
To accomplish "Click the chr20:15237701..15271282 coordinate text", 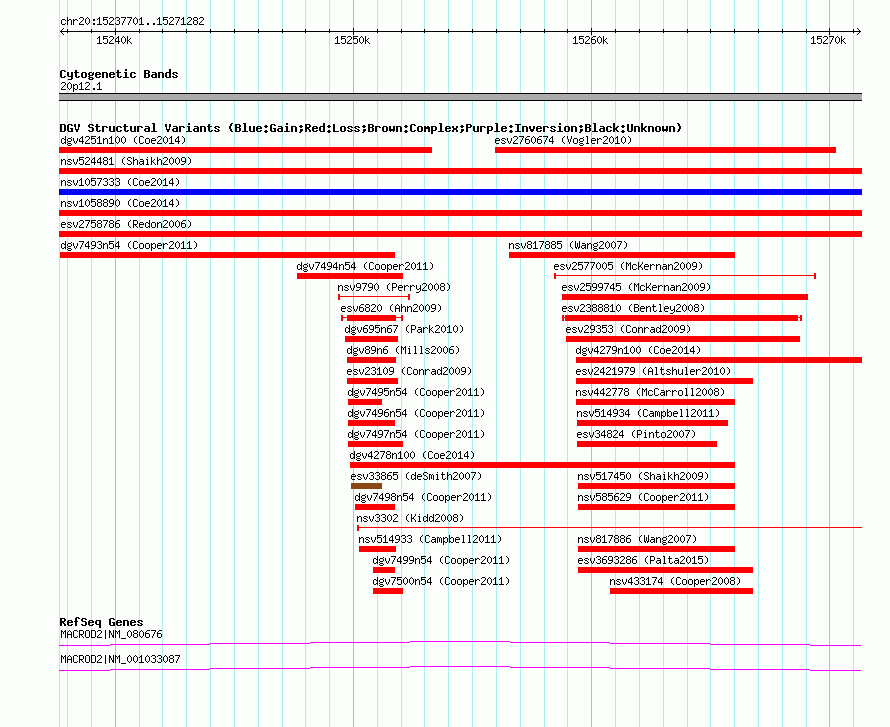I will pyautogui.click(x=132, y=22).
